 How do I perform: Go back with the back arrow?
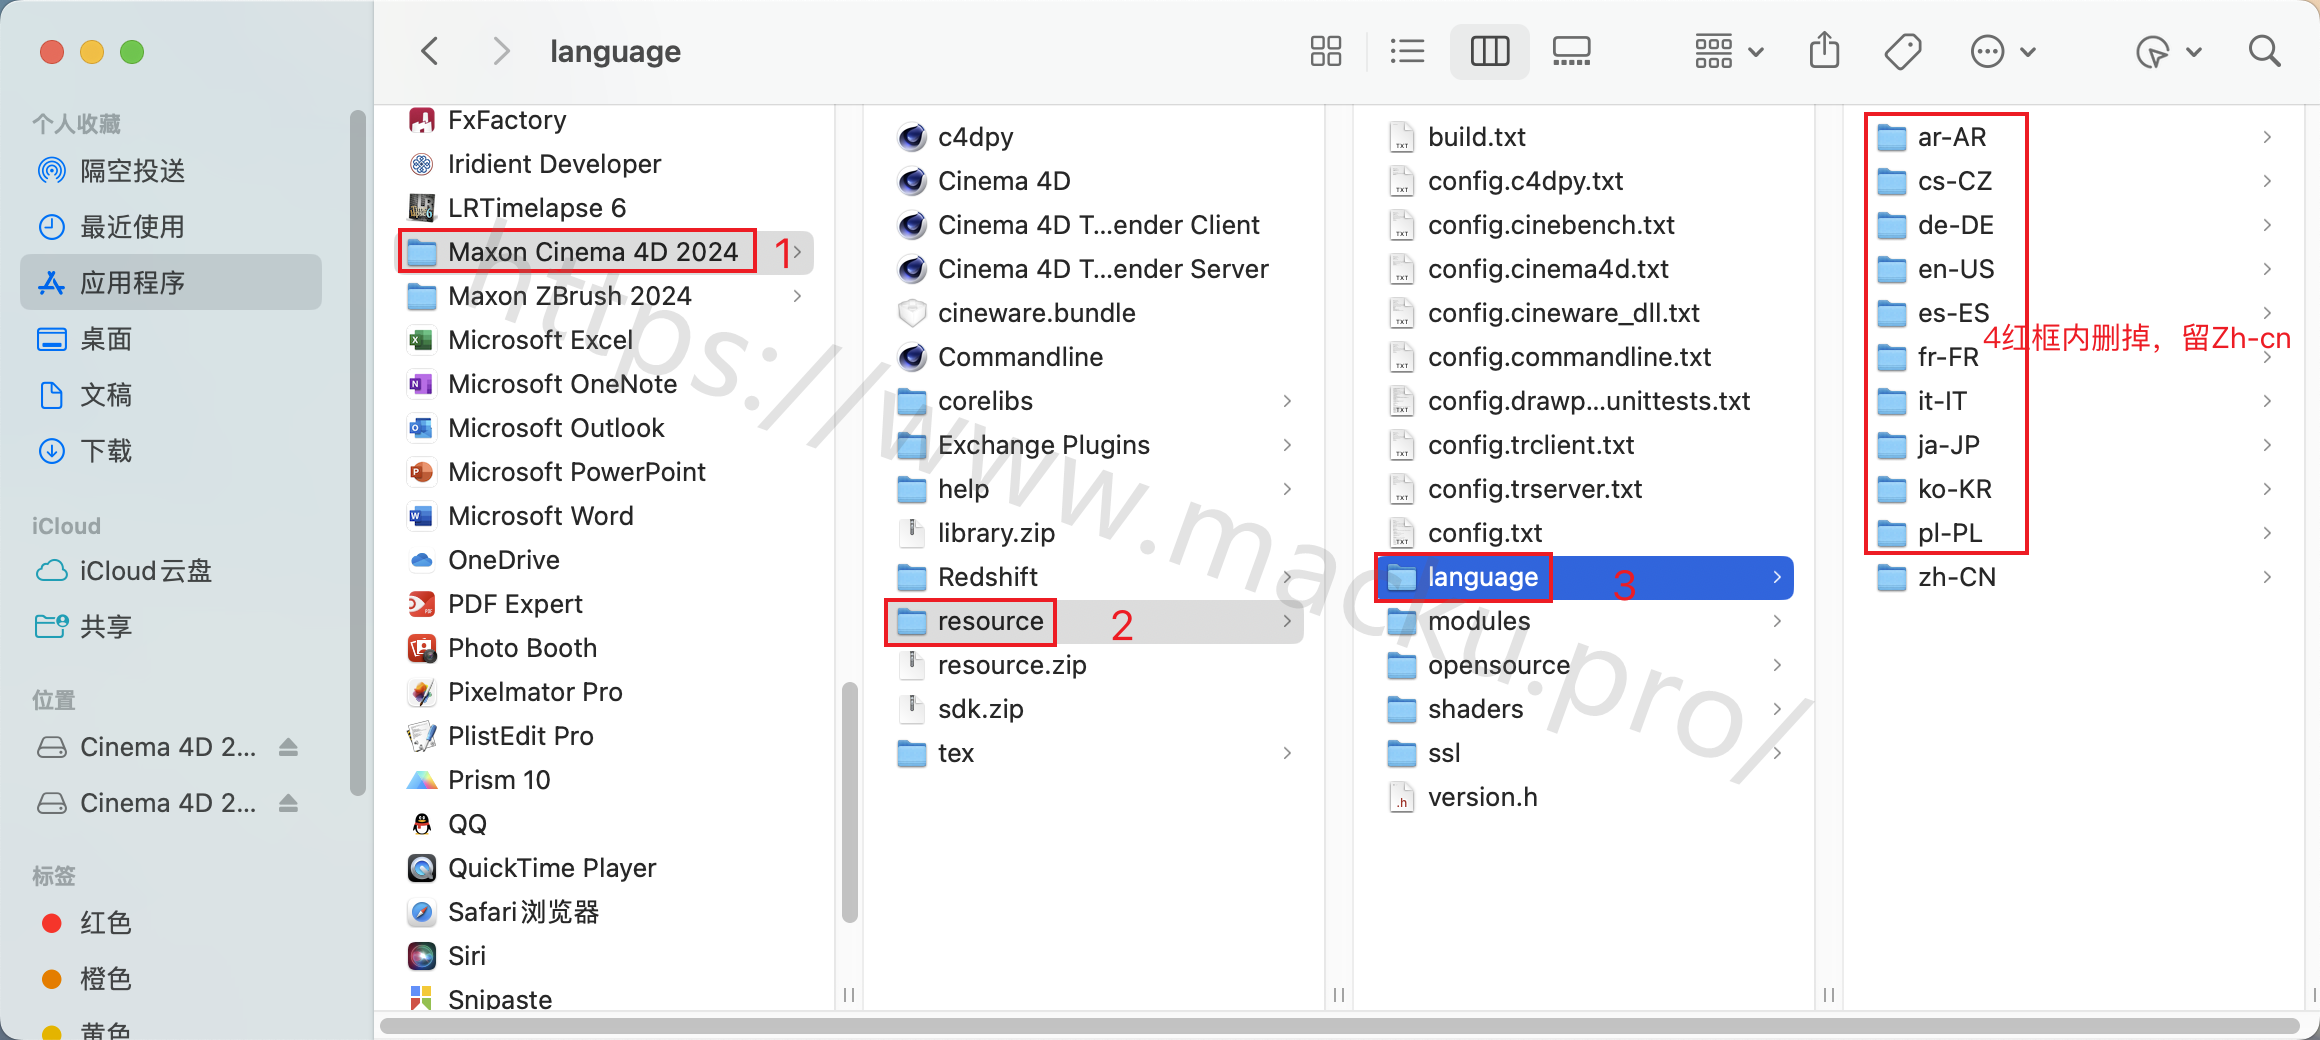pos(430,51)
